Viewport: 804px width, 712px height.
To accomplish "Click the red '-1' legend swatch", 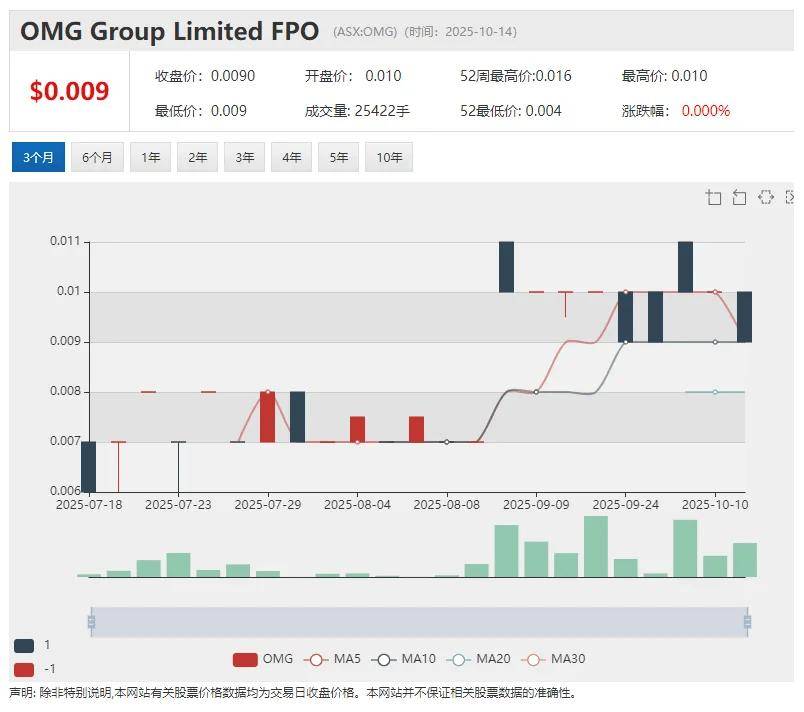I will (24, 669).
